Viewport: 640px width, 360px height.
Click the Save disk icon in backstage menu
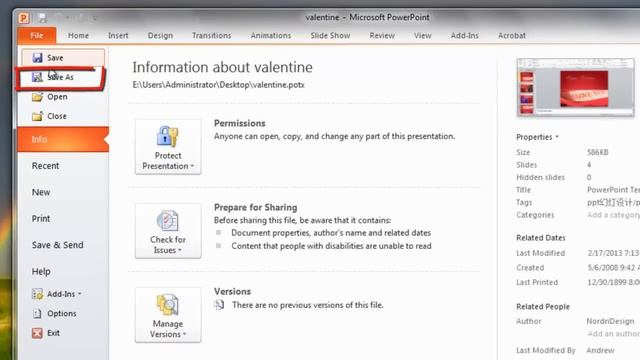point(37,58)
